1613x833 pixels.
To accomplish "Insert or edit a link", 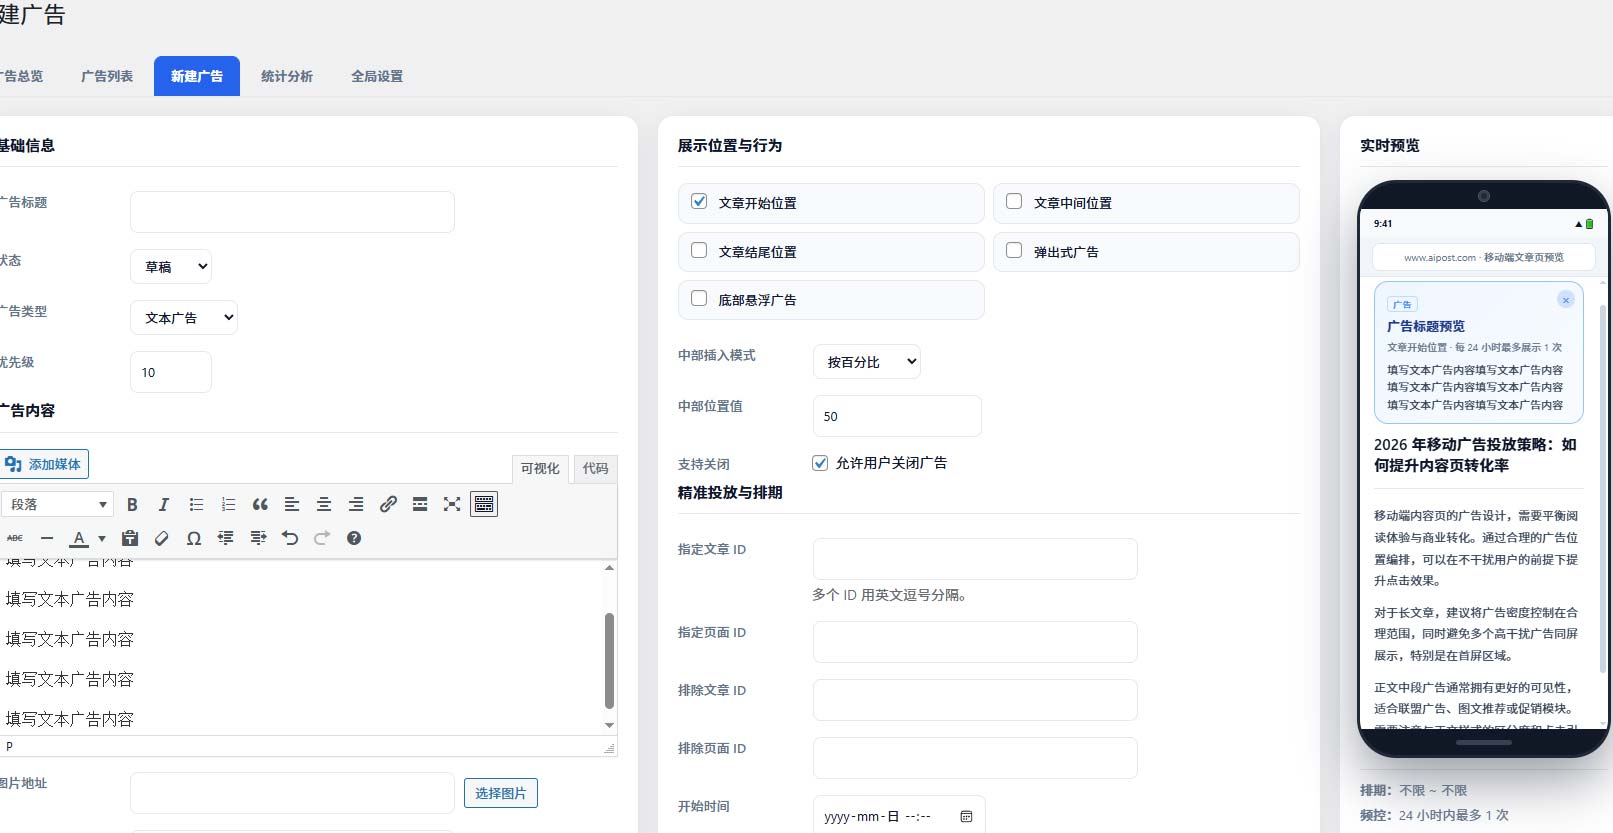I will [x=388, y=505].
